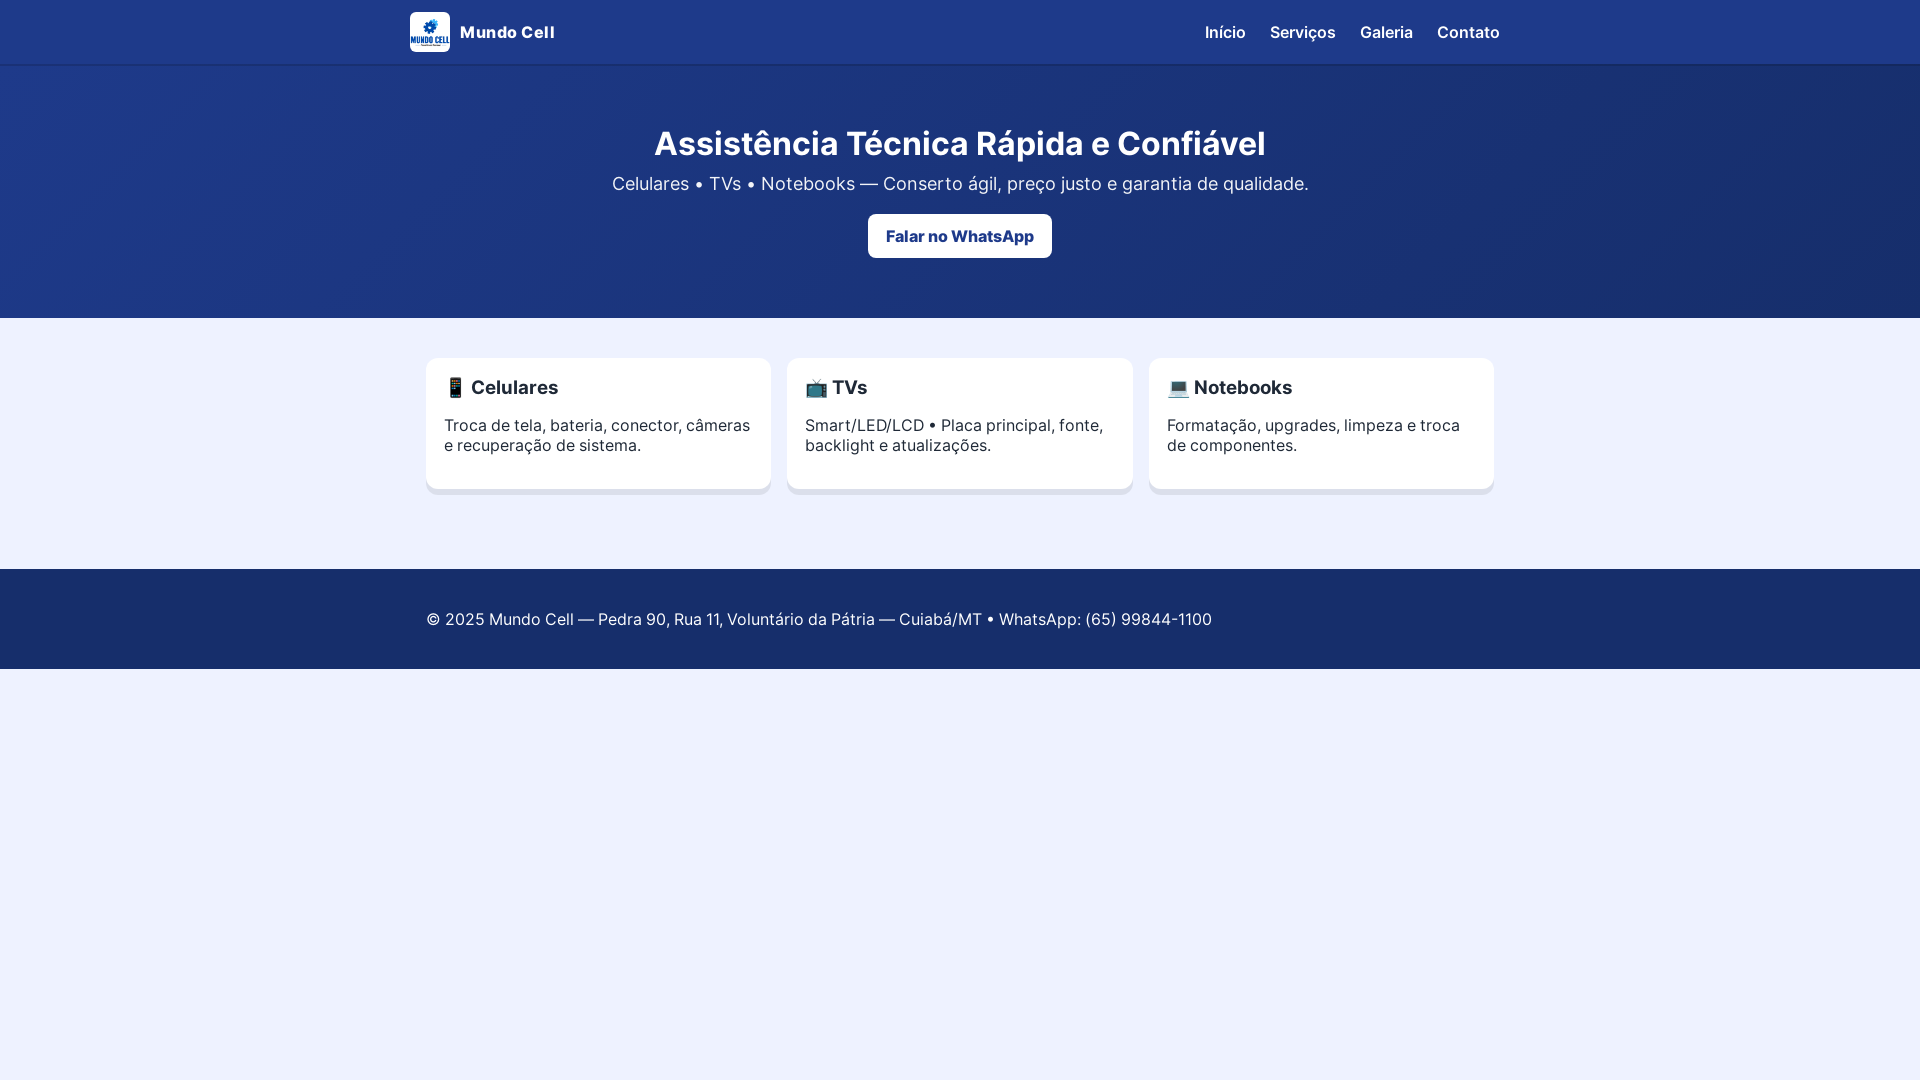This screenshot has width=1920, height=1080.
Task: Click the phone emoji in Celulares card
Action: coord(455,388)
